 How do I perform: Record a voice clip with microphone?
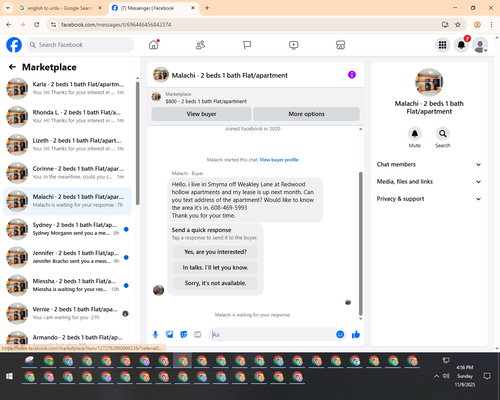tap(155, 334)
